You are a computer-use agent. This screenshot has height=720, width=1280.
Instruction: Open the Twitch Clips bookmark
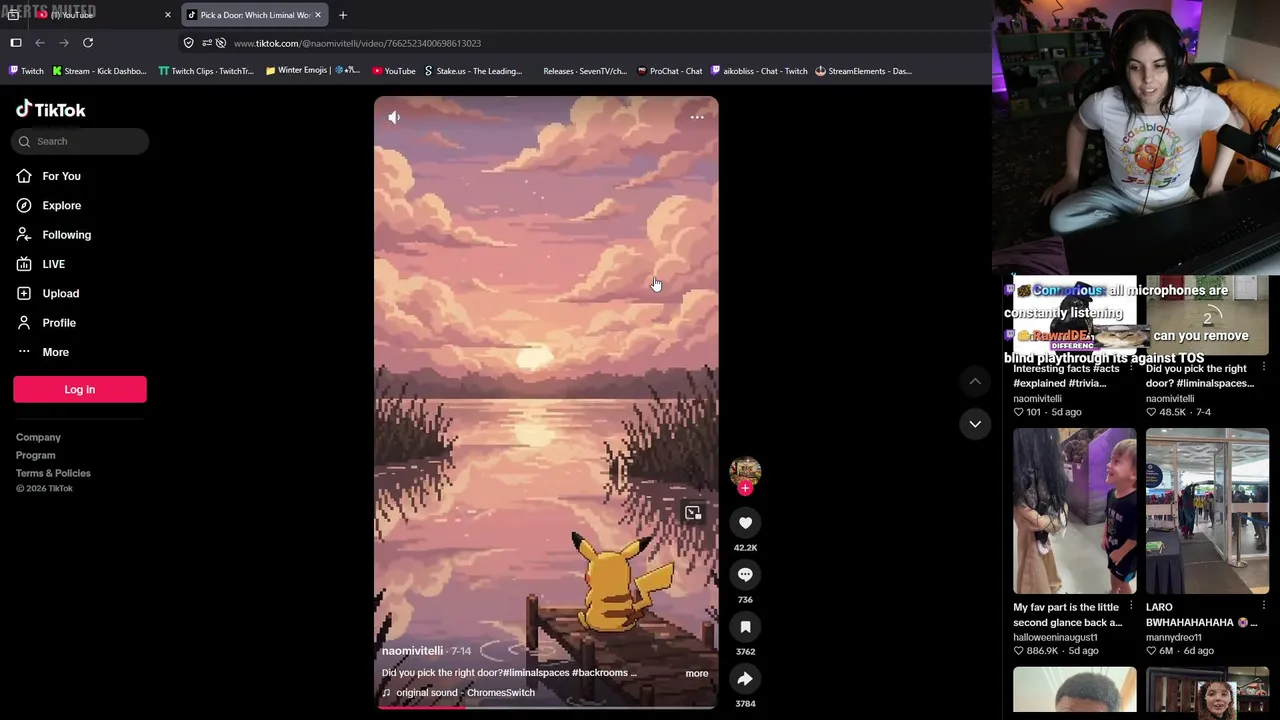[206, 71]
